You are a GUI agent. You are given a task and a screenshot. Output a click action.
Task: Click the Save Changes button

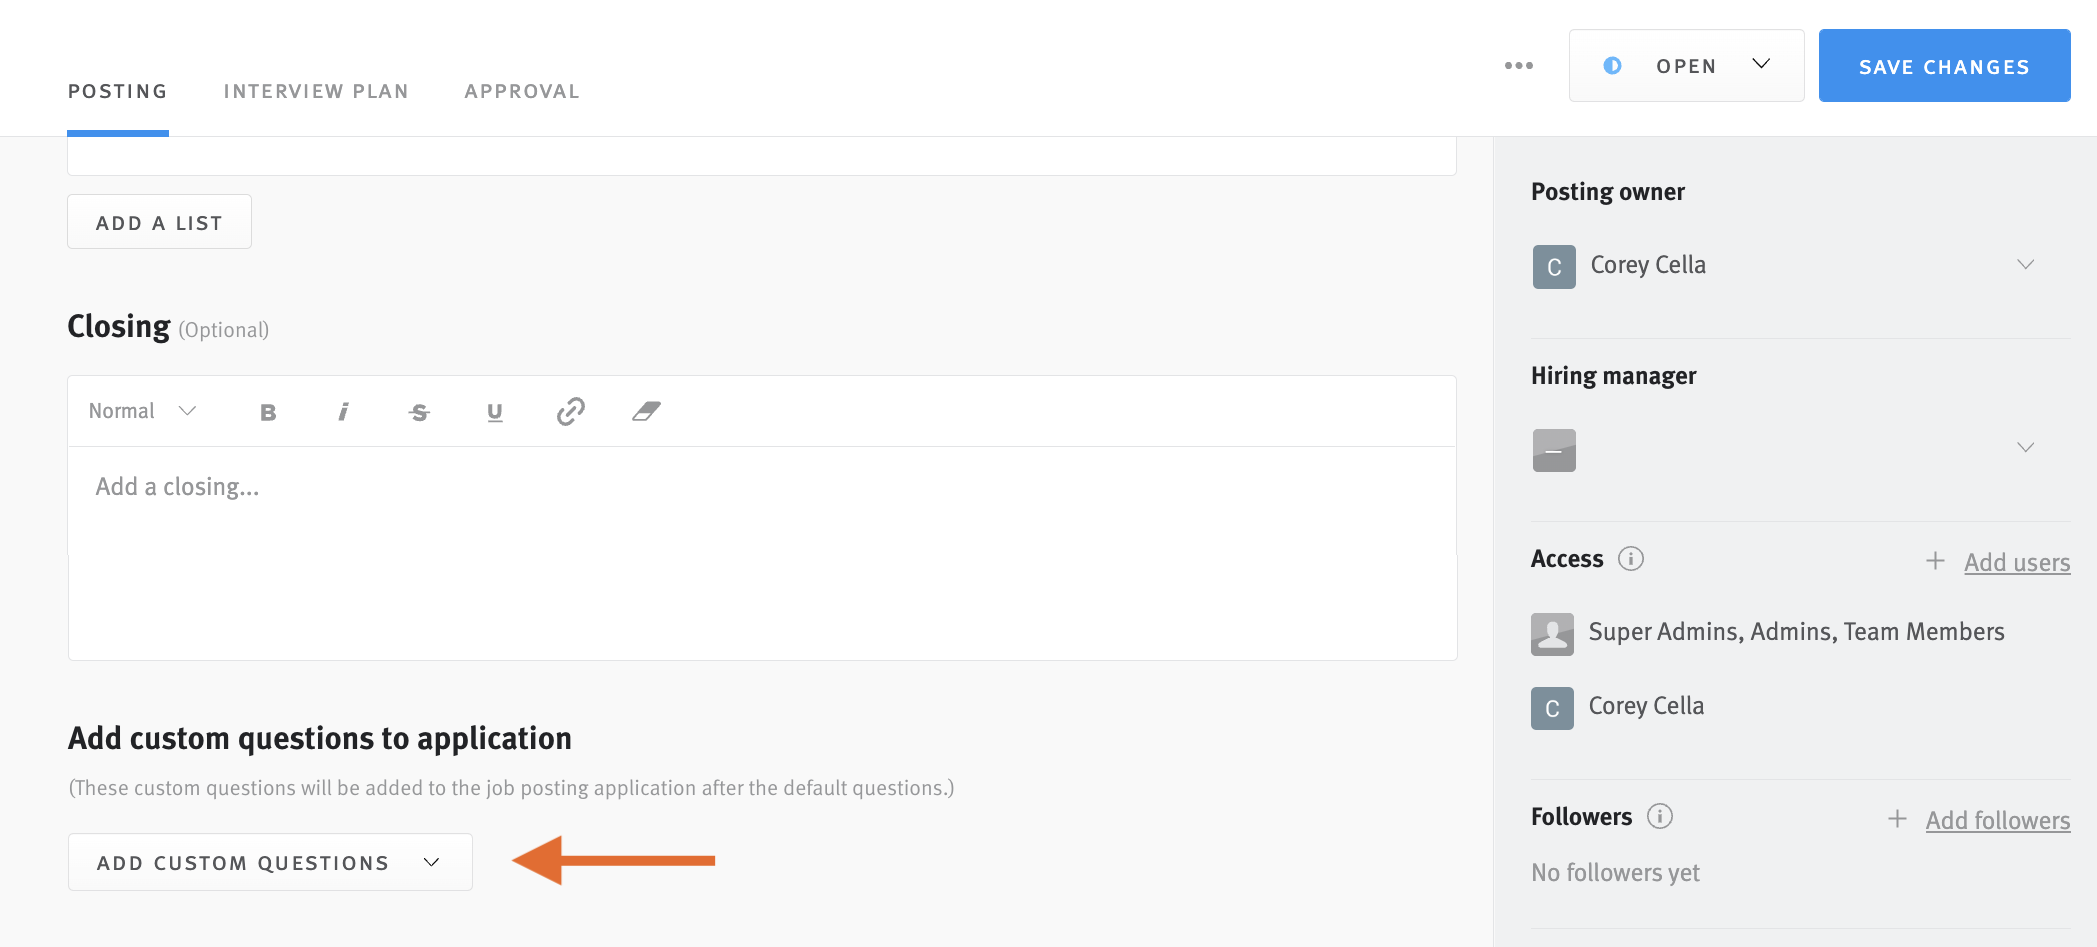(1943, 65)
